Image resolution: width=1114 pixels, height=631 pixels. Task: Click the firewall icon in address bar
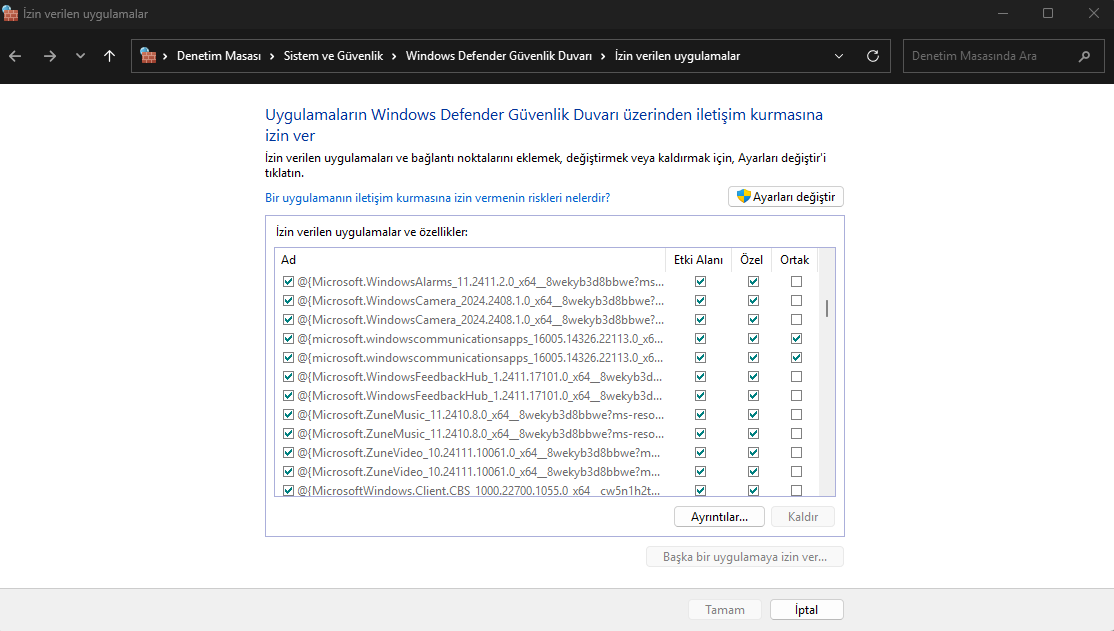(x=148, y=55)
